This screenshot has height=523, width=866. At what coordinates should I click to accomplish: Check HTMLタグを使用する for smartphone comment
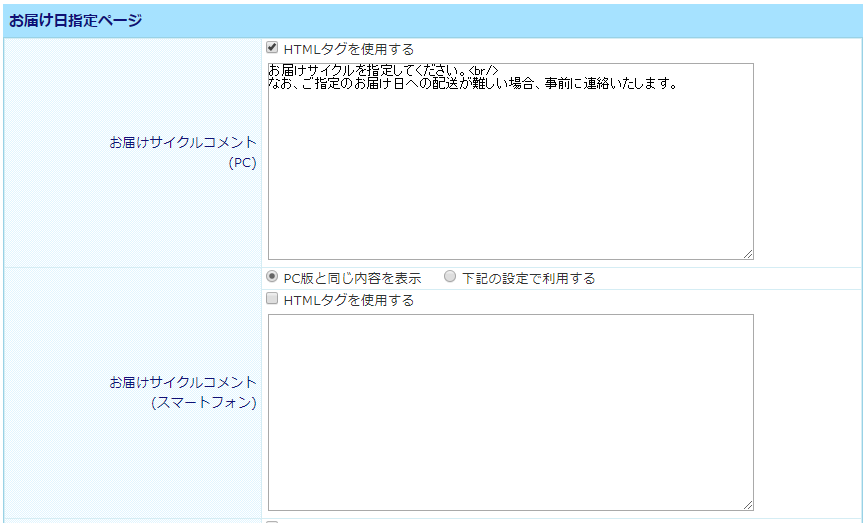pyautogui.click(x=272, y=299)
